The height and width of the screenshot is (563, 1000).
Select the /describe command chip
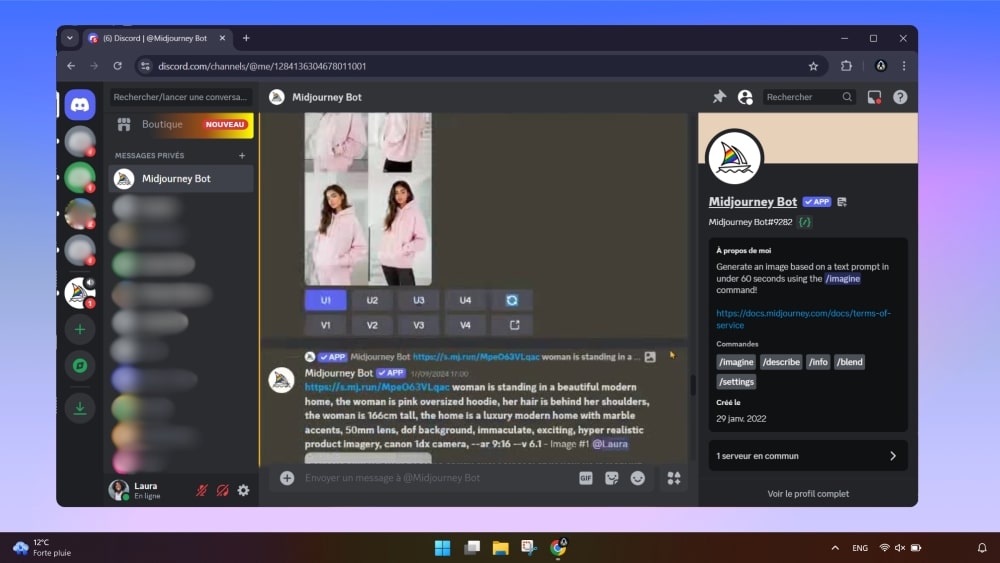pos(781,362)
